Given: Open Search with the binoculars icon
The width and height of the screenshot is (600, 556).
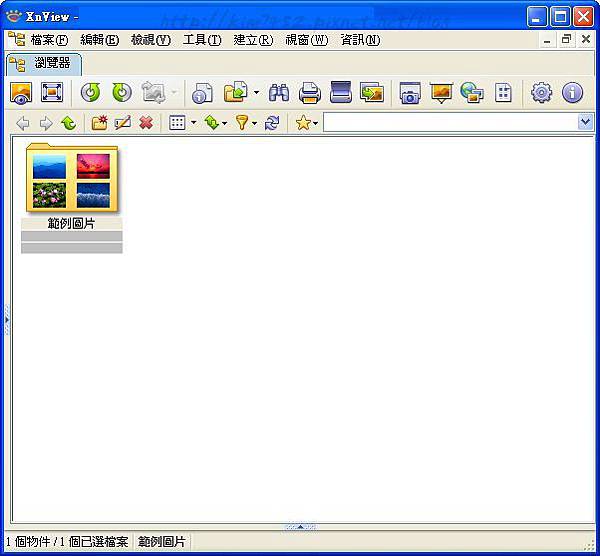Looking at the screenshot, I should (x=279, y=93).
